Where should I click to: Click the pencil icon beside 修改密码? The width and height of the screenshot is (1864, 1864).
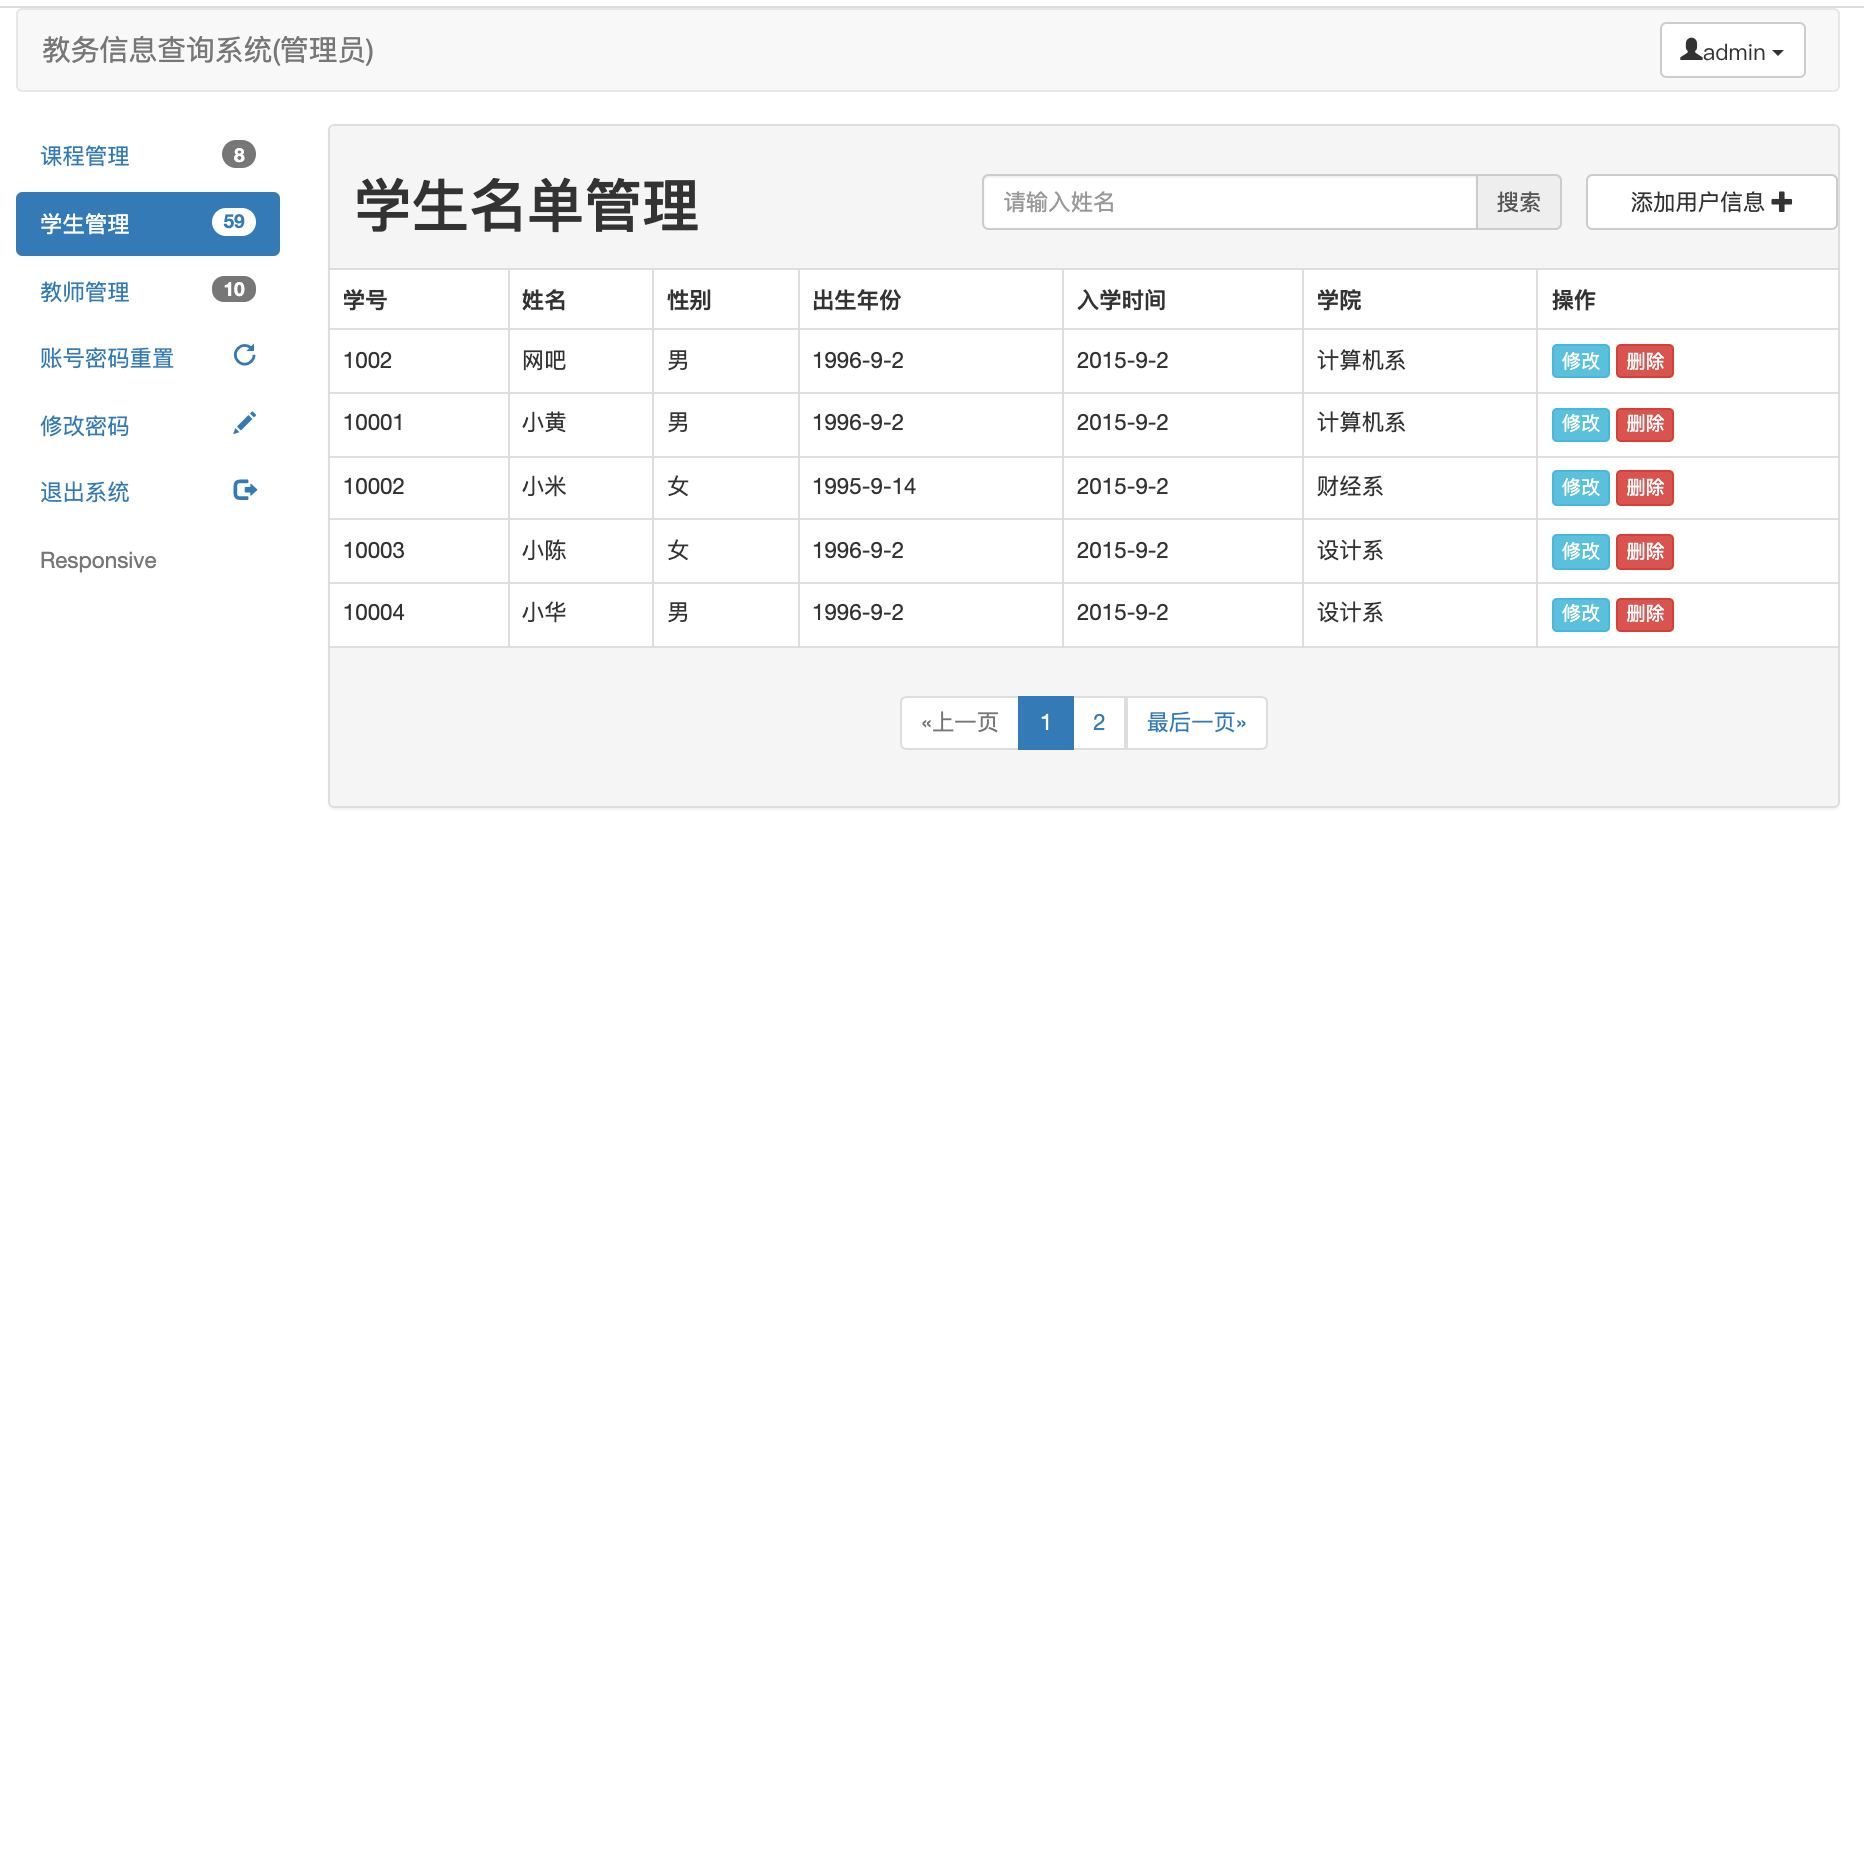[x=244, y=423]
